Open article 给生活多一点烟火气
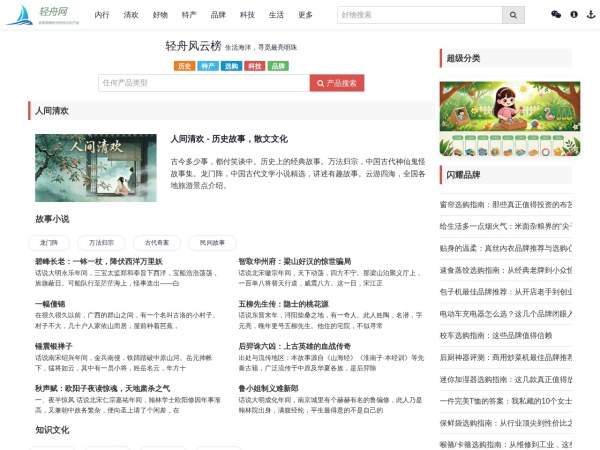 [506, 227]
